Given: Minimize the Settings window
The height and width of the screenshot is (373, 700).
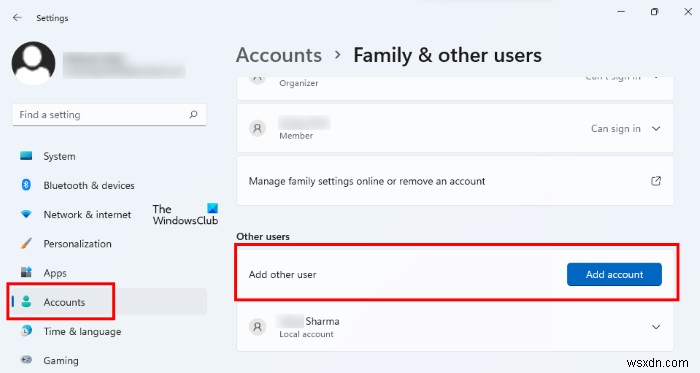Looking at the screenshot, I should coord(621,12).
